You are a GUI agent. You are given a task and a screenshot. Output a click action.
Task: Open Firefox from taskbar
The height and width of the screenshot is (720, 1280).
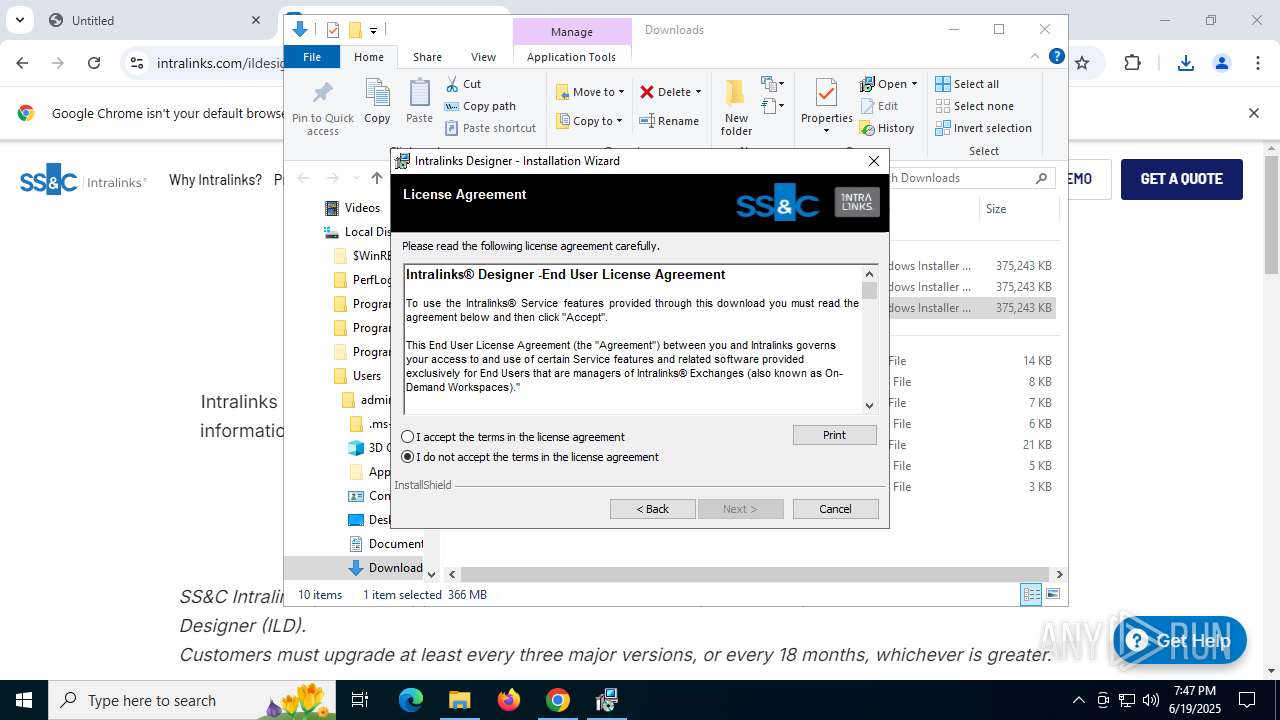(509, 700)
